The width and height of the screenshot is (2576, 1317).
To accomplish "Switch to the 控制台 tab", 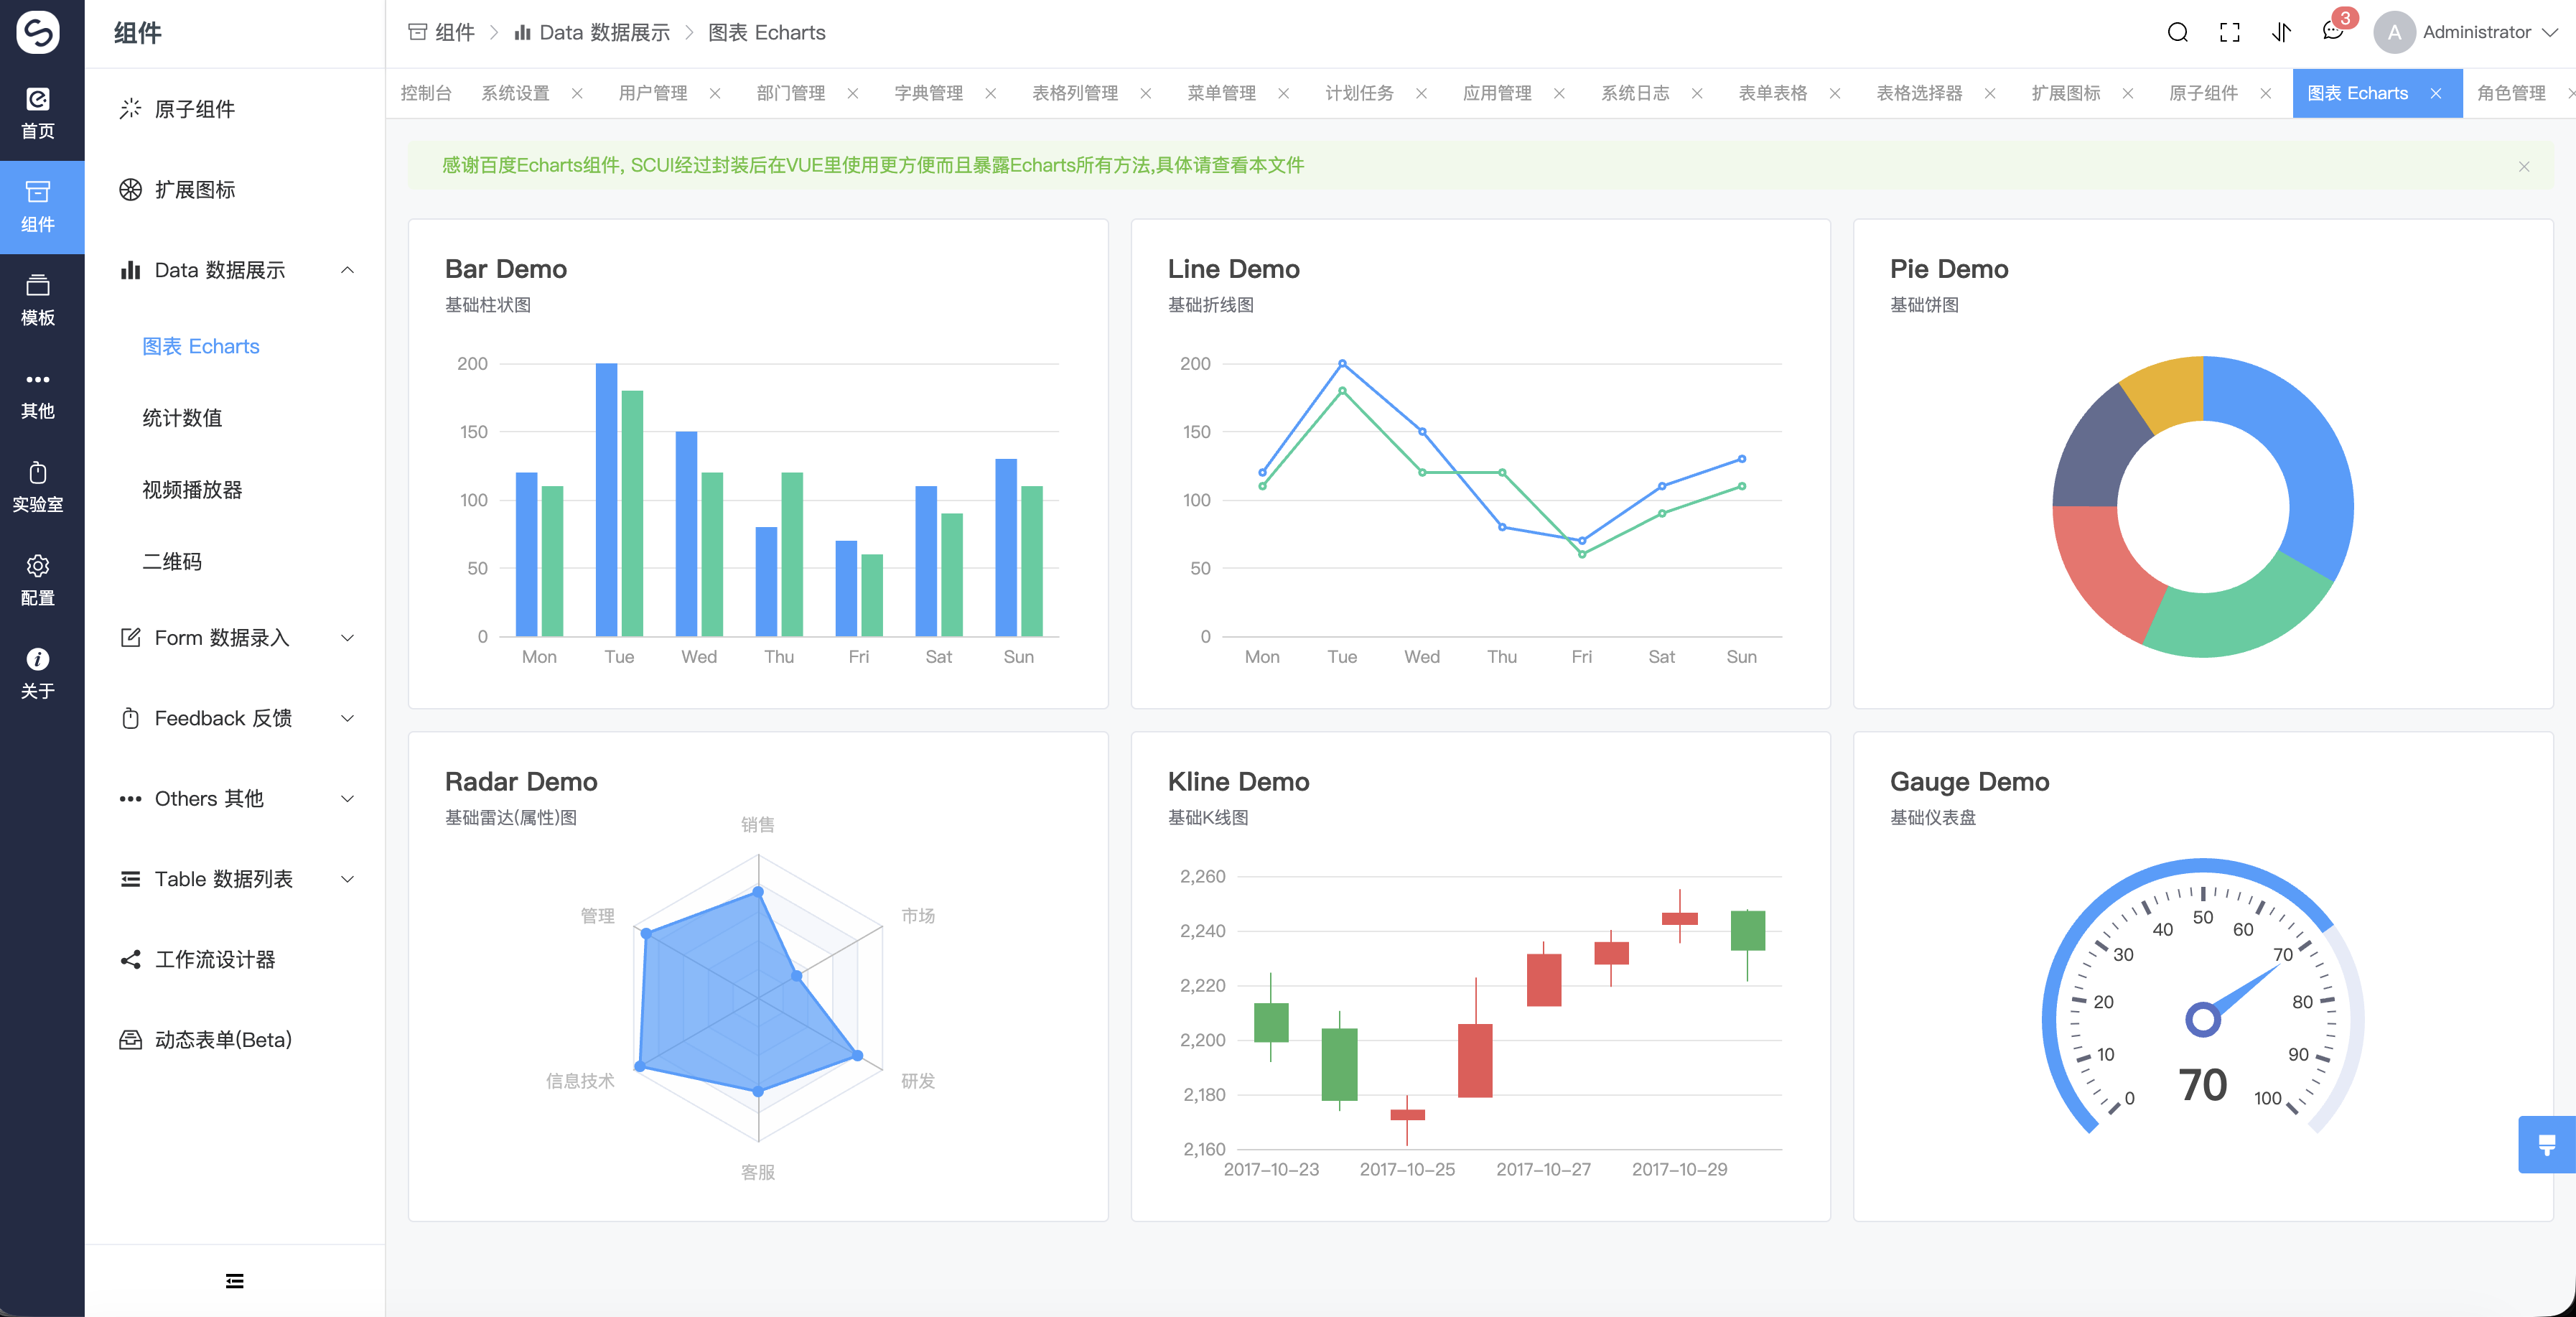I will [426, 93].
